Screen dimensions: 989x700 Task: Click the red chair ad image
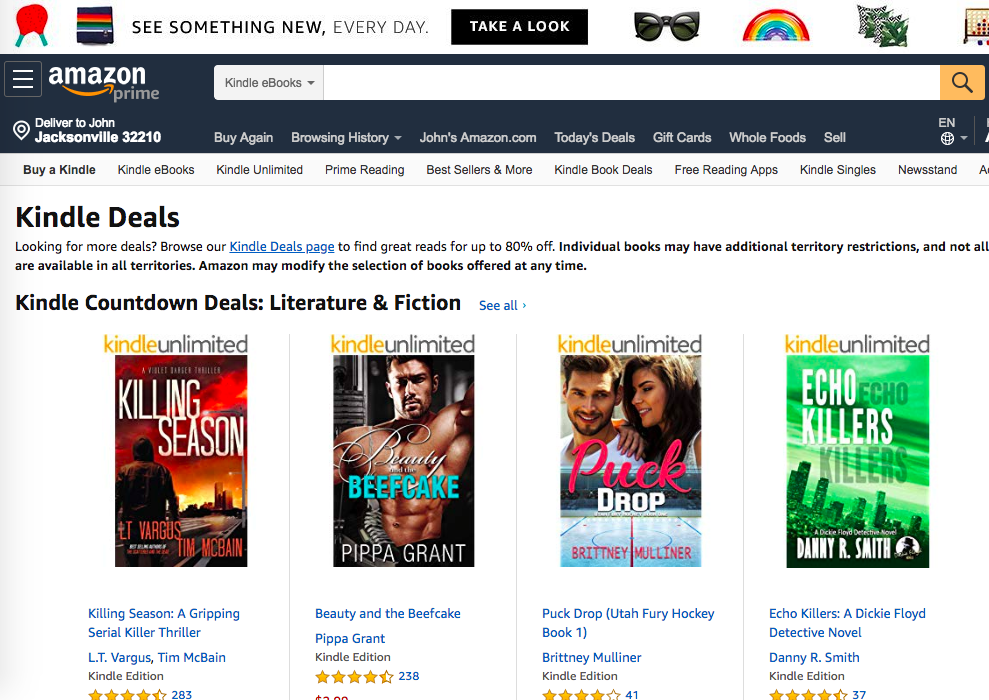[32, 25]
